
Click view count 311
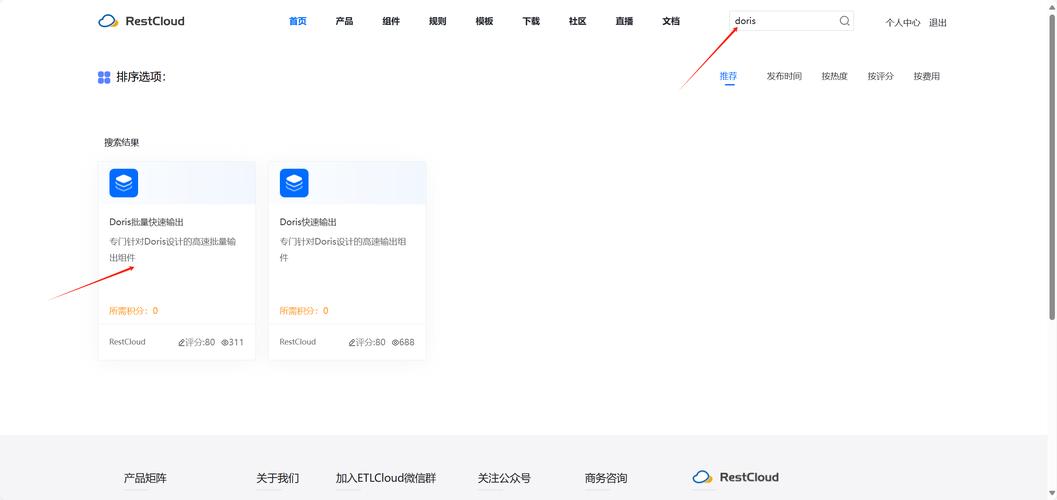tap(236, 342)
